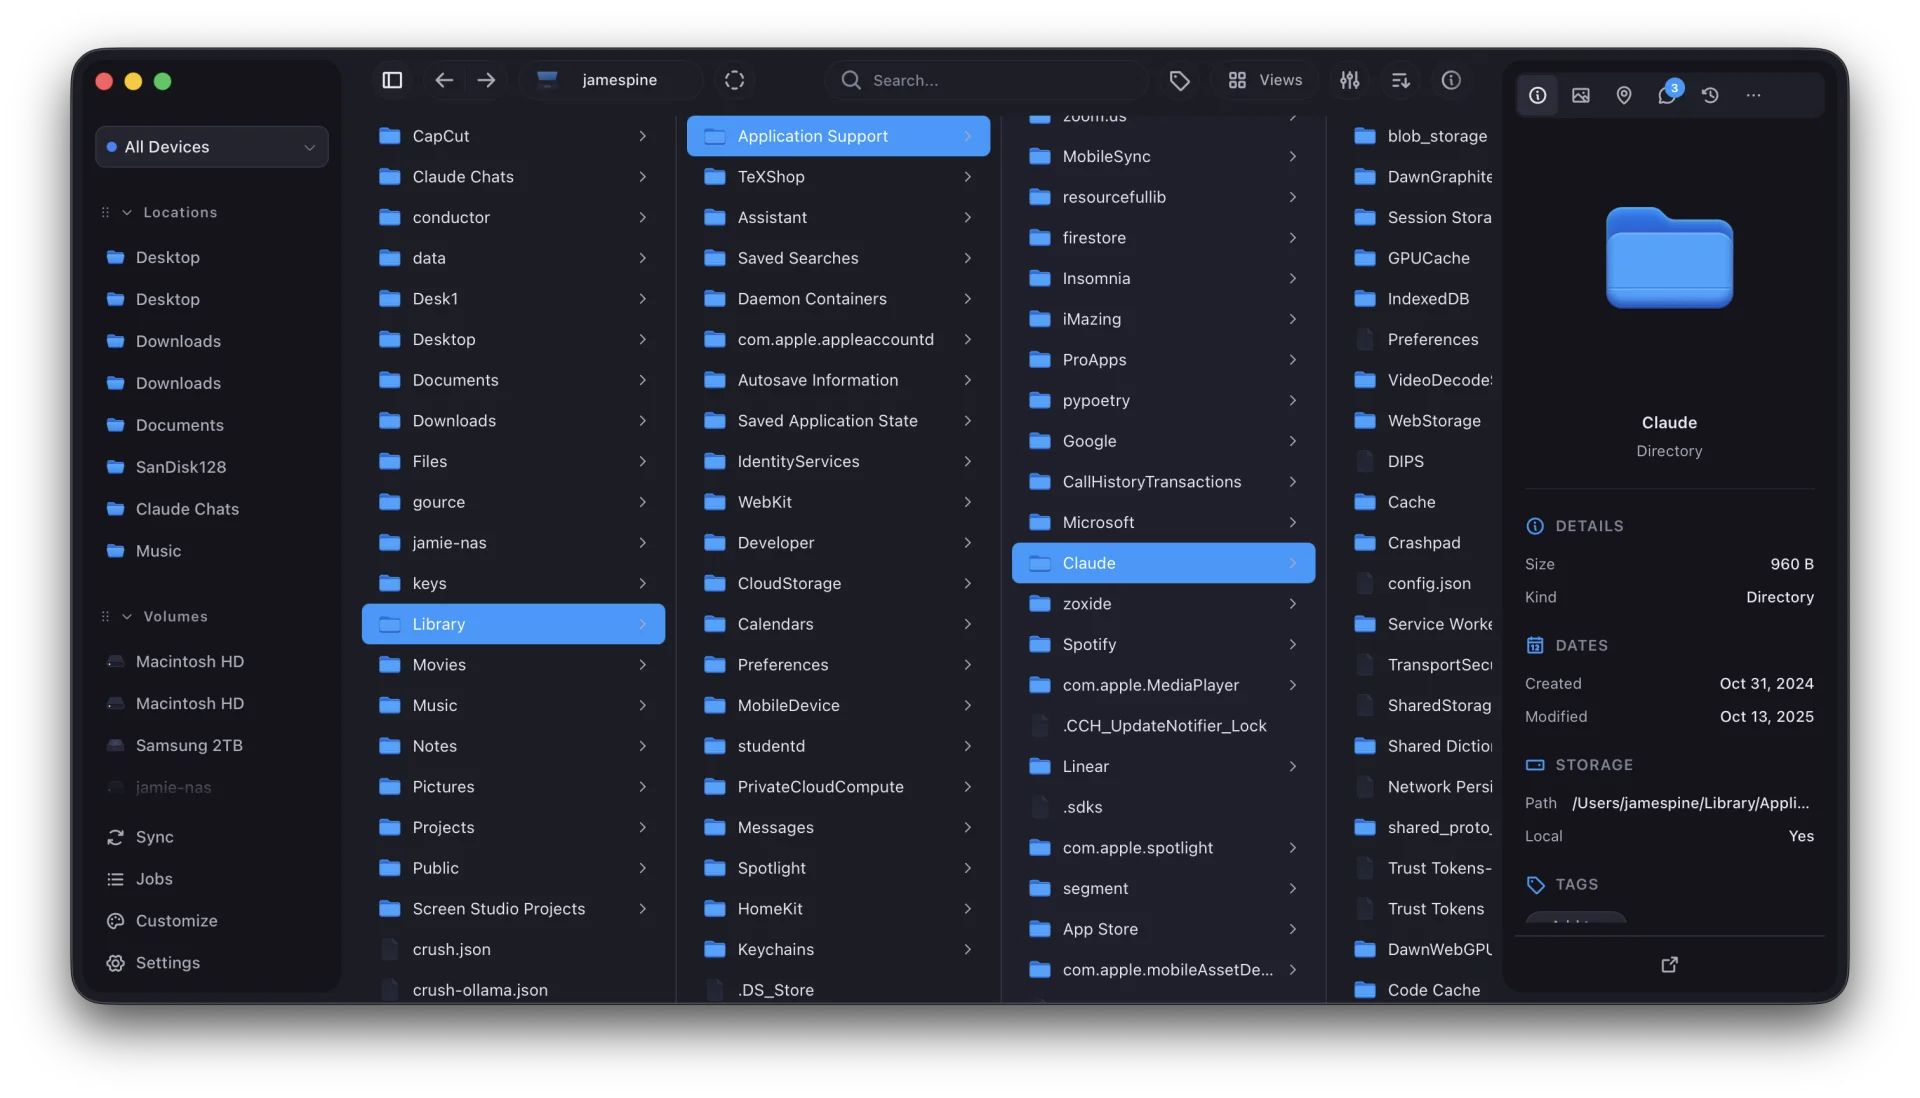Collapse the Volumes section
The height and width of the screenshot is (1098, 1920).
(126, 616)
